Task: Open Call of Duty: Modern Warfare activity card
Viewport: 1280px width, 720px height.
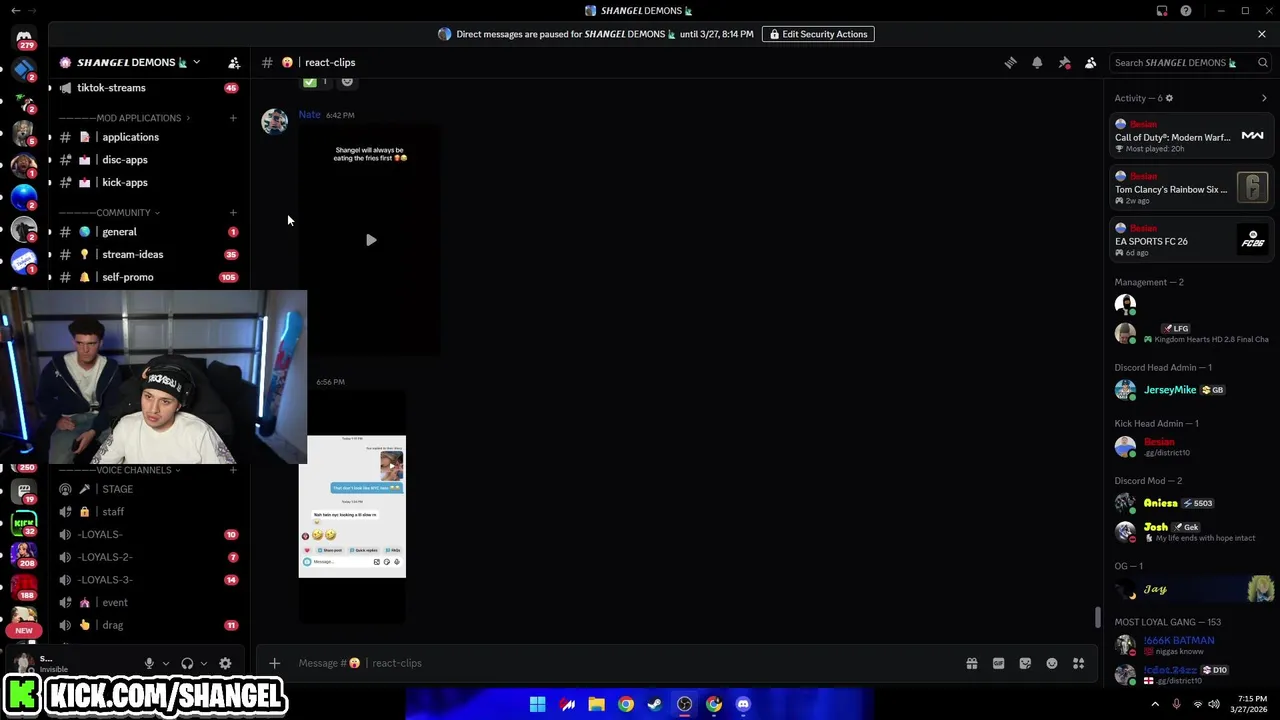Action: (x=1191, y=136)
